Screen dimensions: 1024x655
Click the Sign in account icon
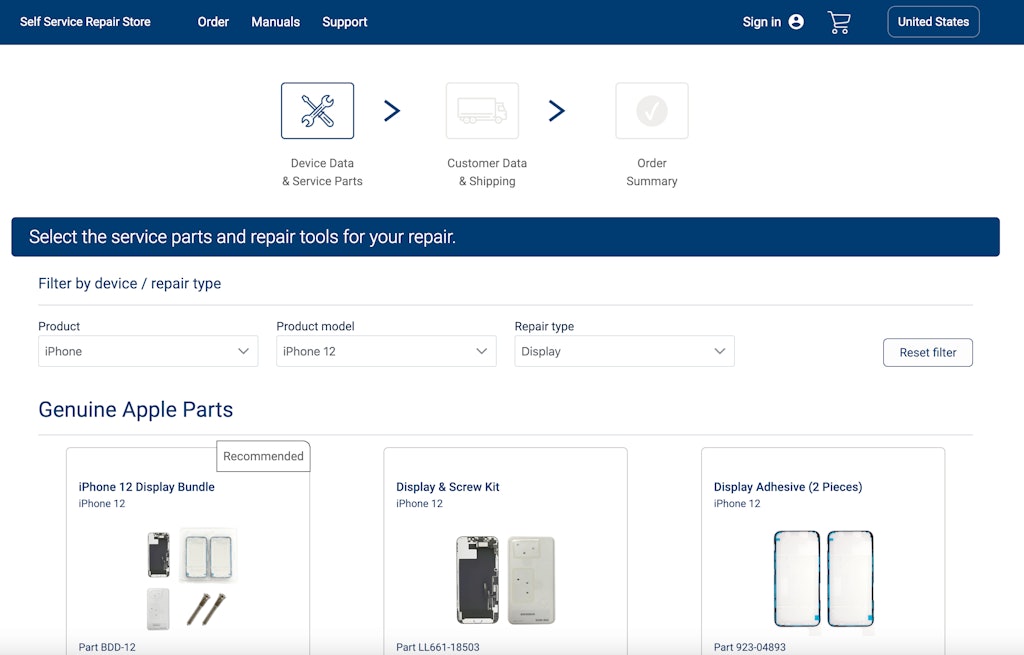[796, 22]
